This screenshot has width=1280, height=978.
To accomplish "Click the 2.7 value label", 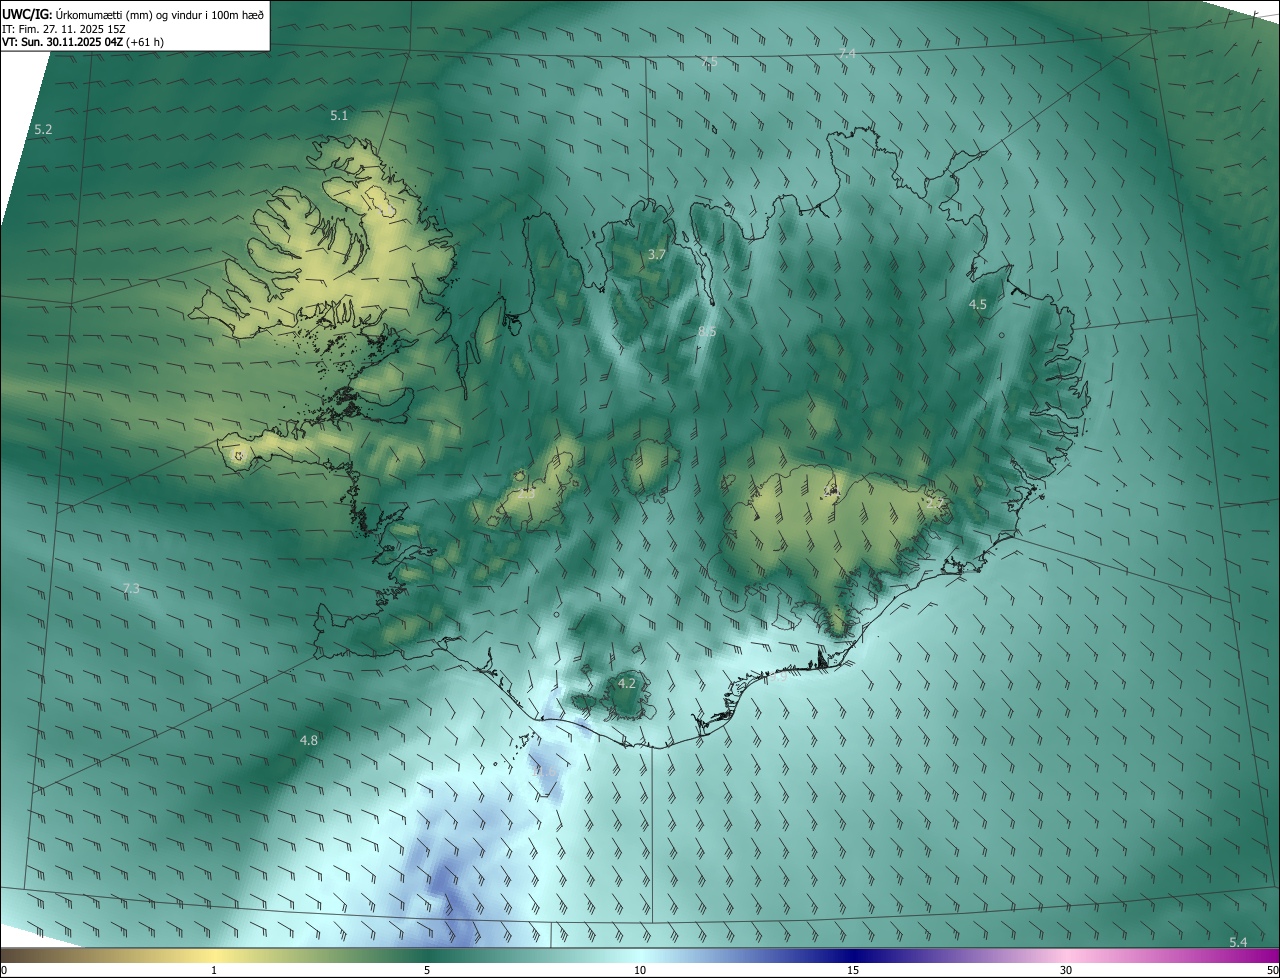I will [x=933, y=503].
